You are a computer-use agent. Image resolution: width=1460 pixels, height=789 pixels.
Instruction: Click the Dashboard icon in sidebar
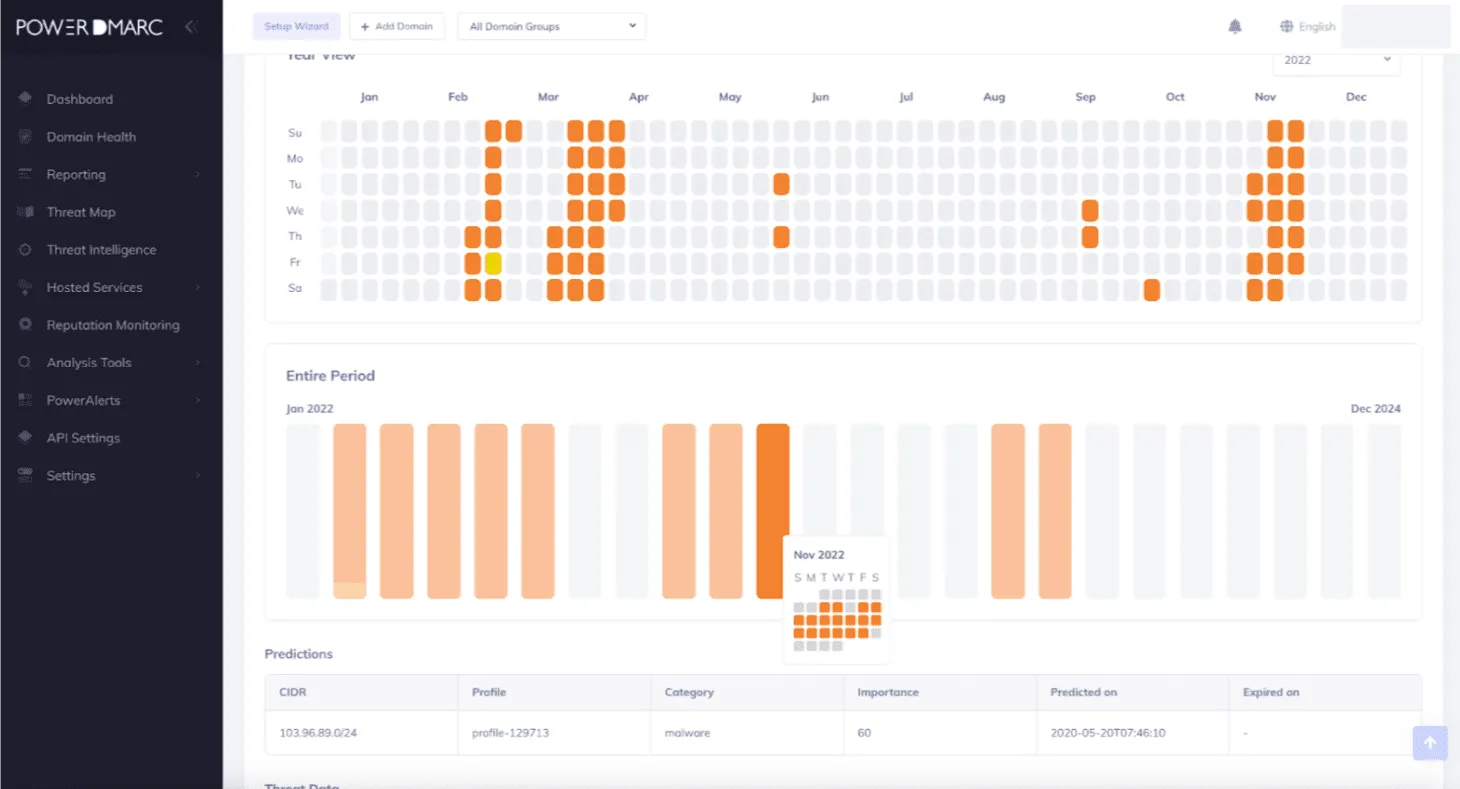pos(26,99)
